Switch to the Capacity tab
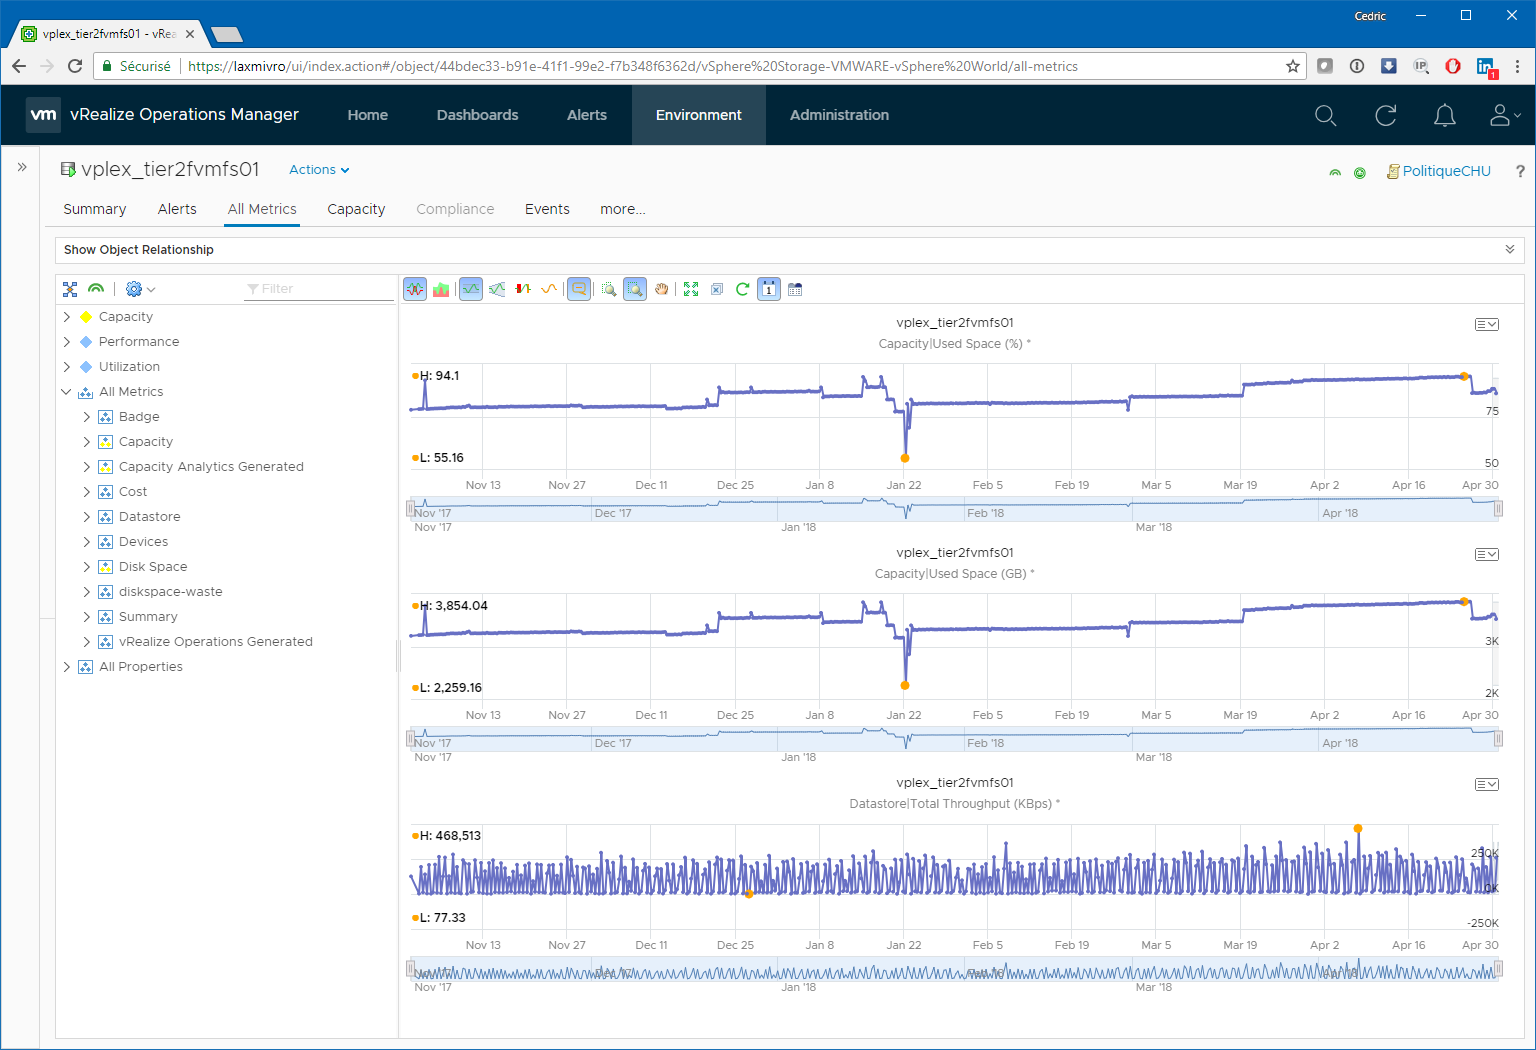 point(356,209)
